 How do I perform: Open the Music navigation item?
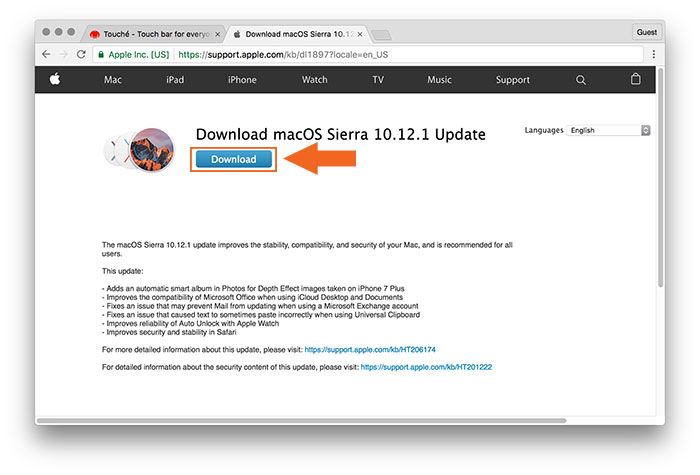(x=439, y=80)
